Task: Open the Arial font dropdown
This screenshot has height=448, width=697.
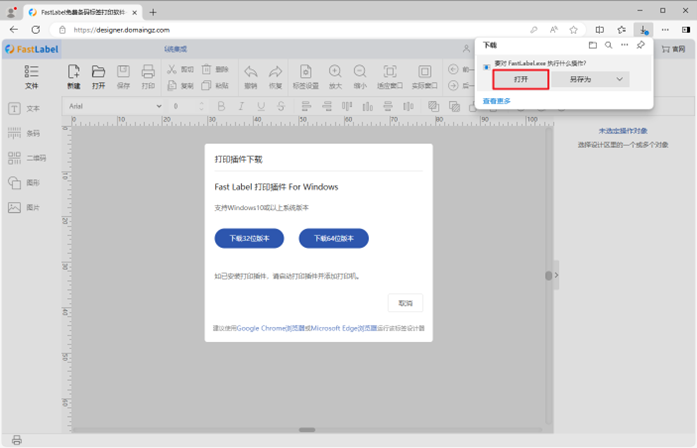Action: (x=115, y=105)
